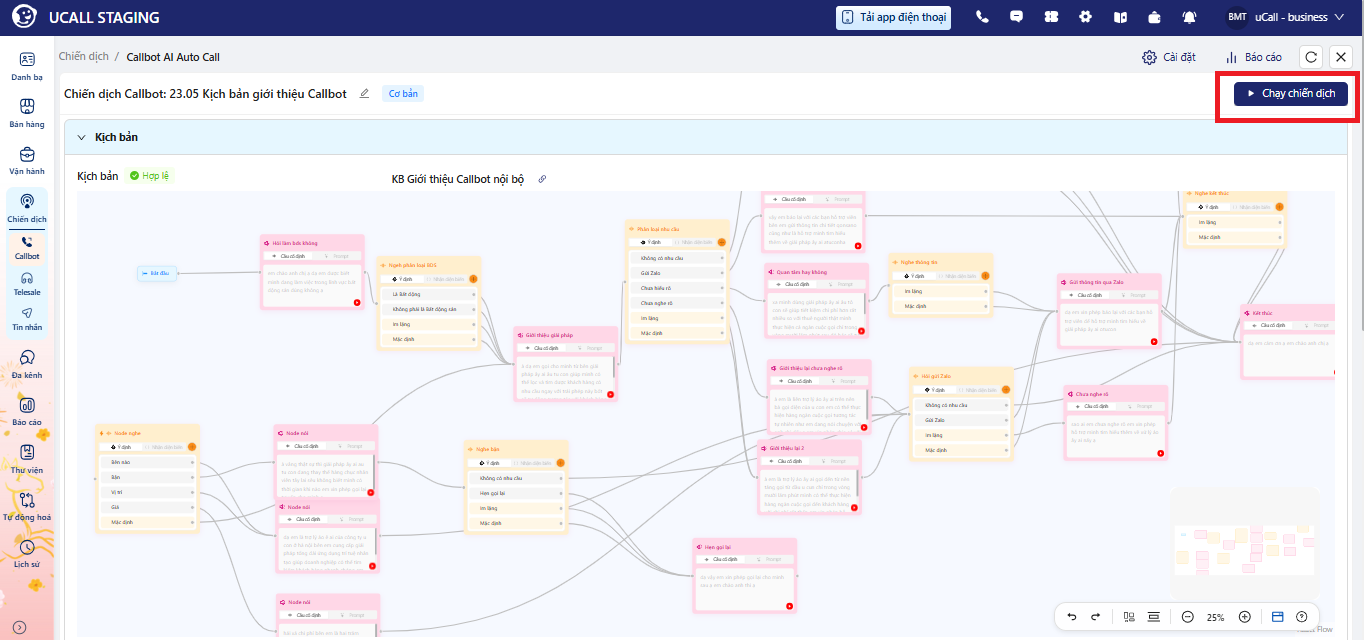Click the auto-layout nodes icon
Viewport: 1364px width, 644px height.
click(x=1129, y=617)
